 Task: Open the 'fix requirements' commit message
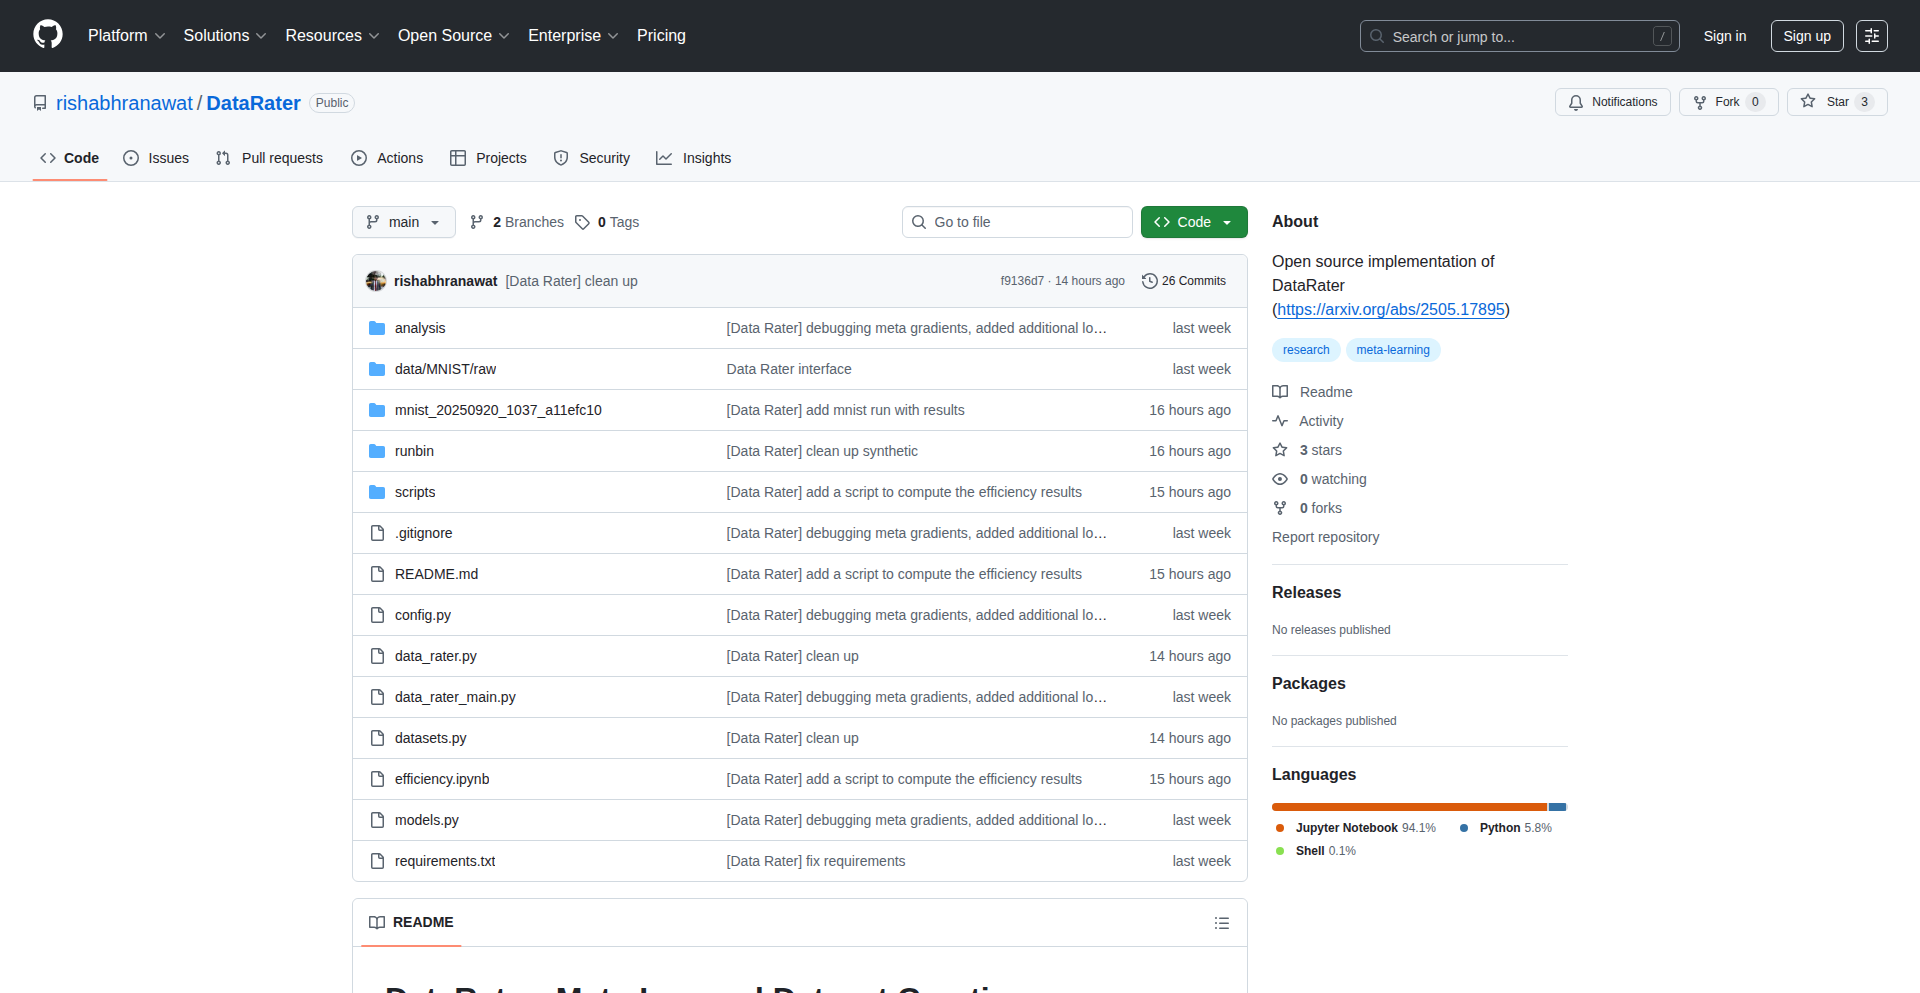pyautogui.click(x=816, y=861)
